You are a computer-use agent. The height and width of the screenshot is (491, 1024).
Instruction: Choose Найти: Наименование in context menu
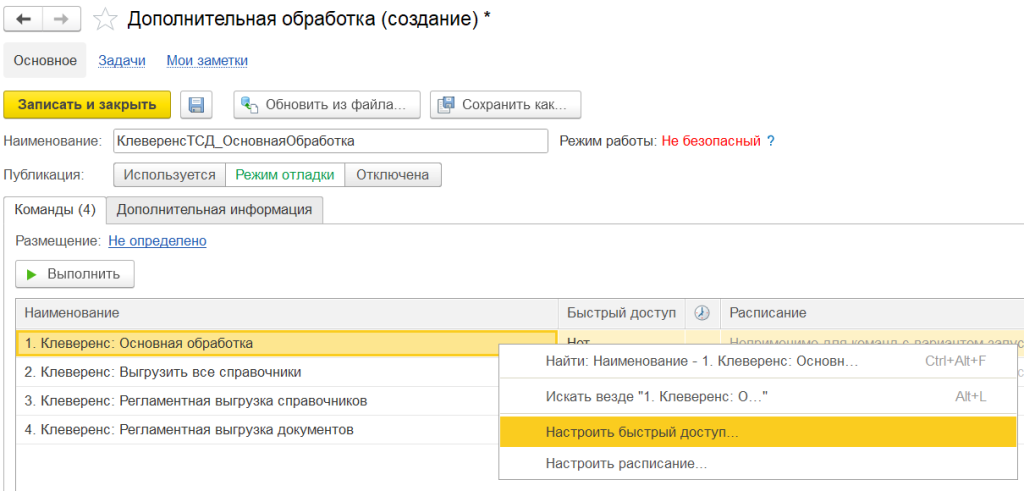click(x=758, y=361)
